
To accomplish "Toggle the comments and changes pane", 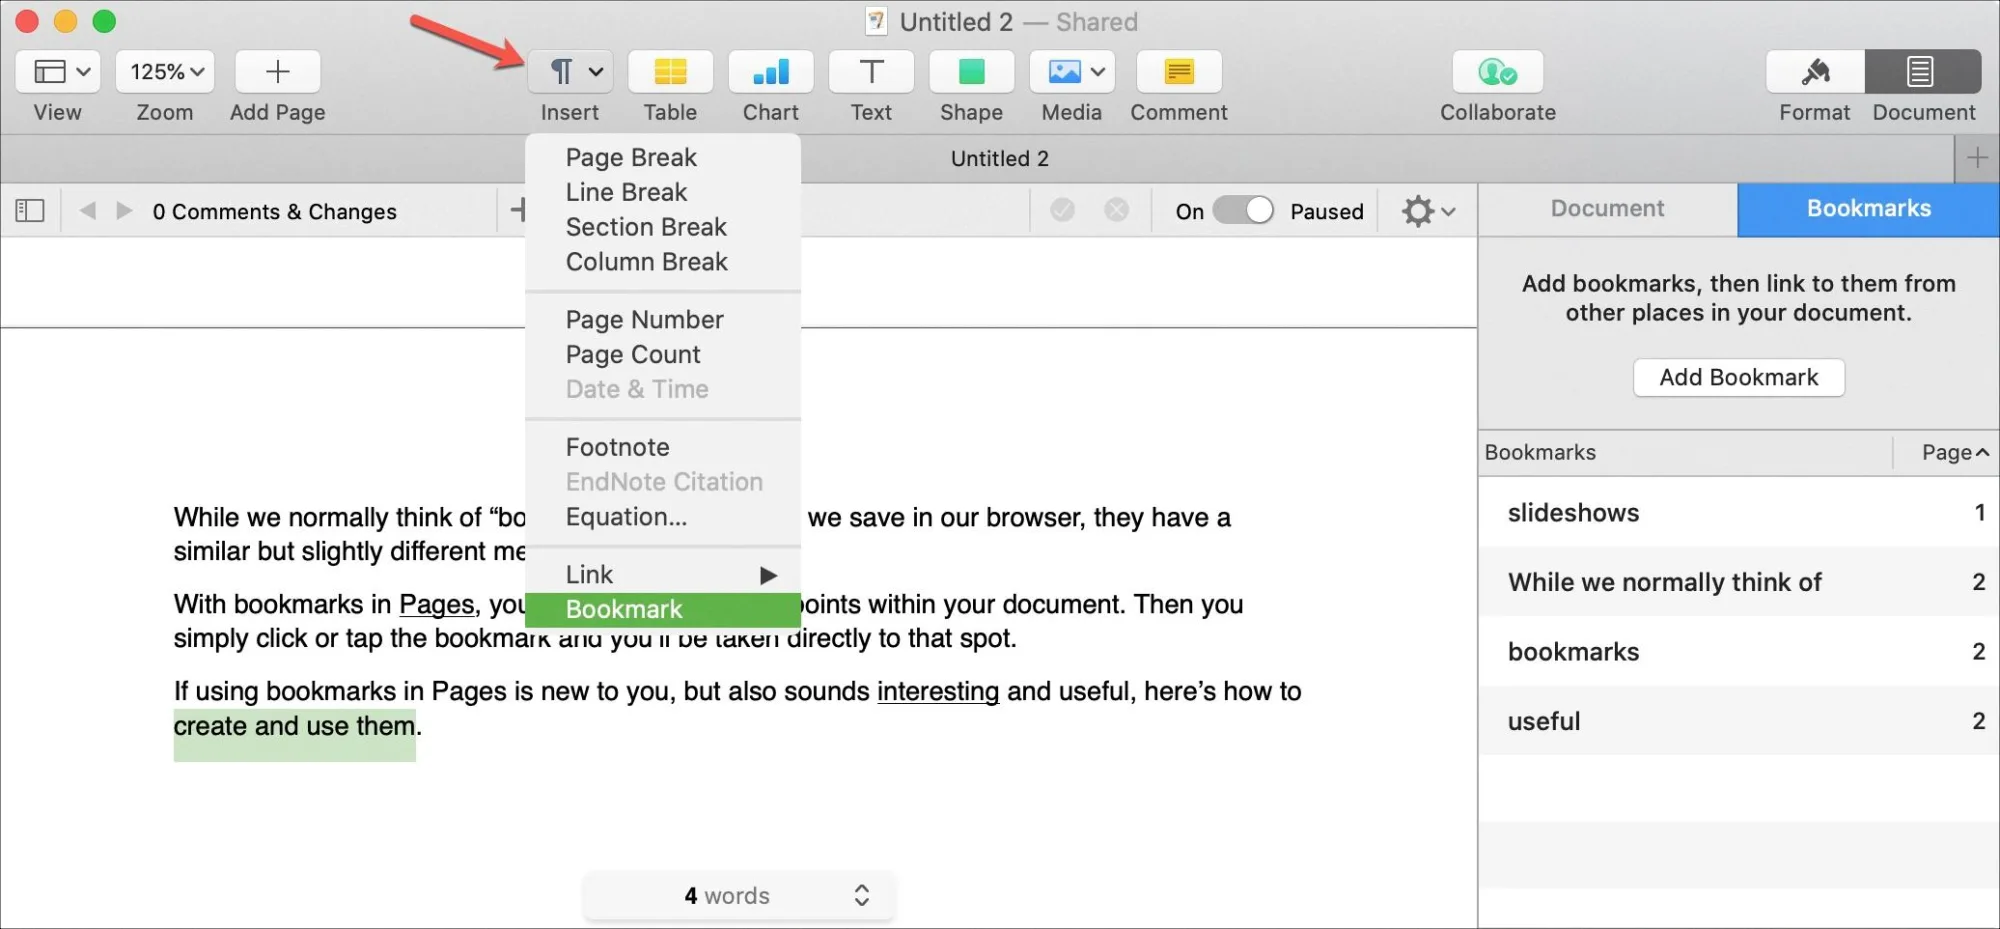I will tap(29, 210).
